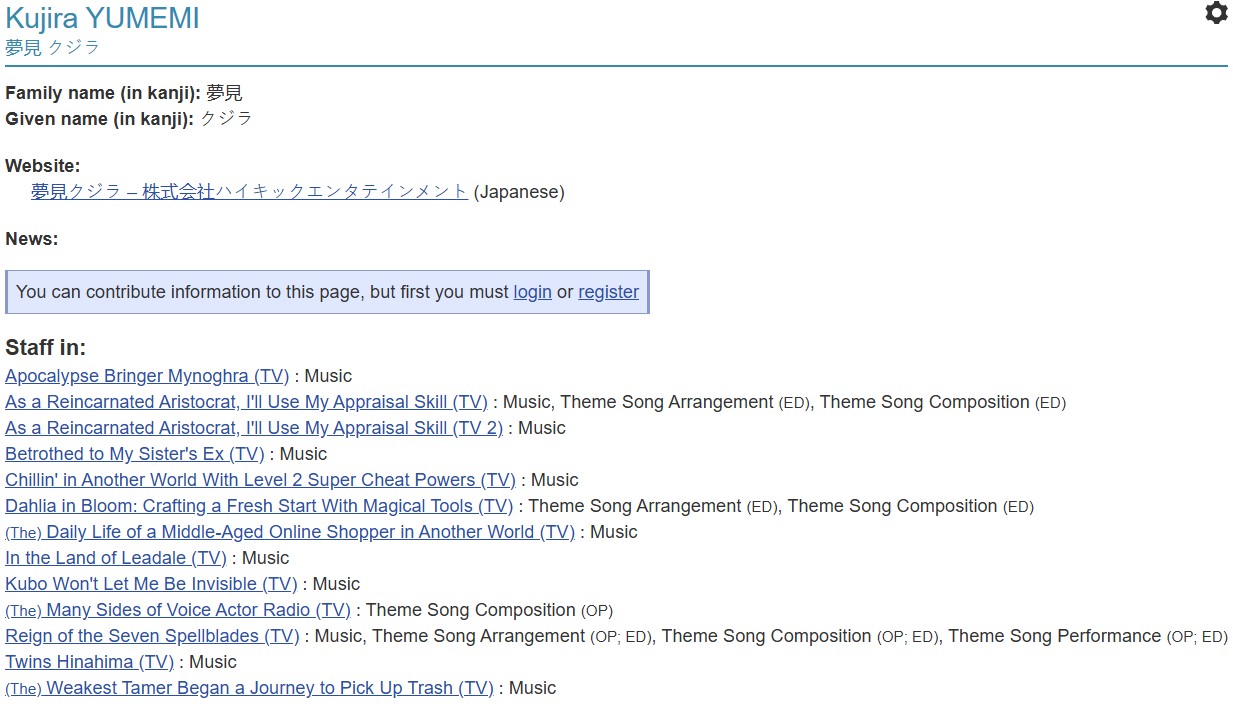The image size is (1233, 707).
Task: Click the login link
Action: (x=532, y=292)
